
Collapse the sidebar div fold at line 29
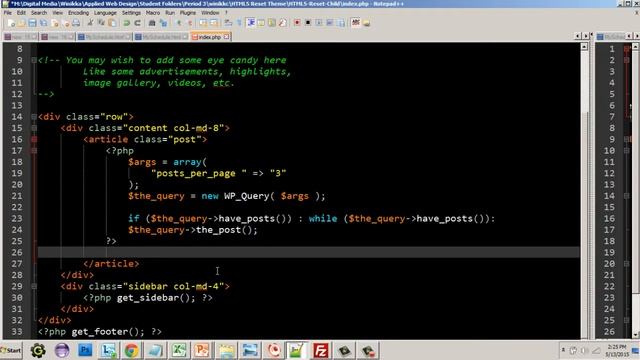pos(34,287)
